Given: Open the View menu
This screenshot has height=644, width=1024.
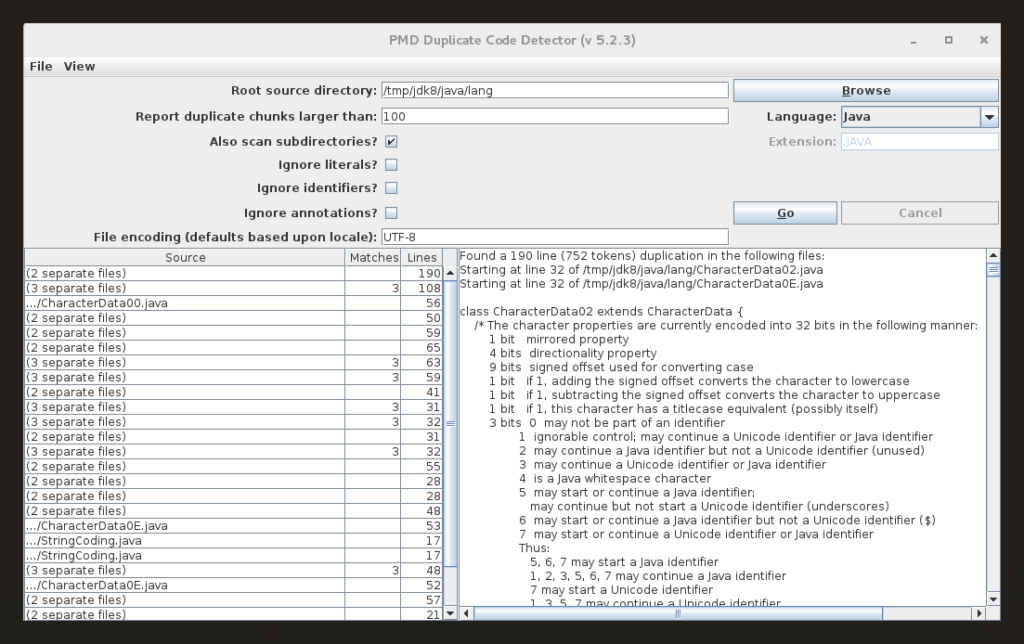Looking at the screenshot, I should tap(78, 66).
